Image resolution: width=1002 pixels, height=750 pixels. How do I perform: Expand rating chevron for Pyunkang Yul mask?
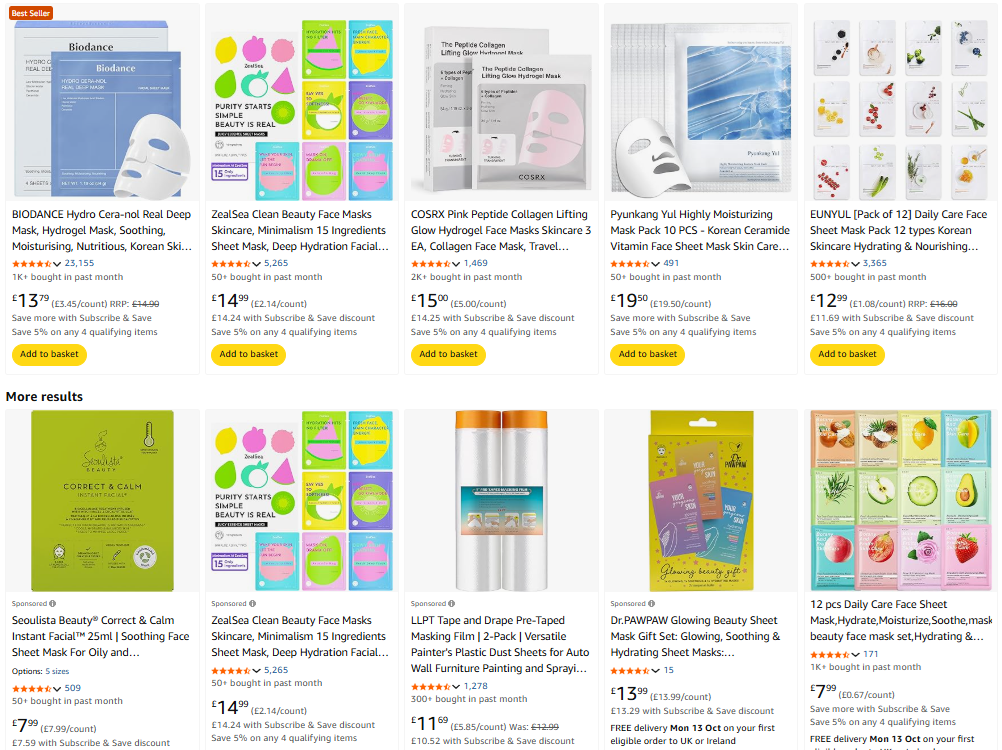point(655,264)
